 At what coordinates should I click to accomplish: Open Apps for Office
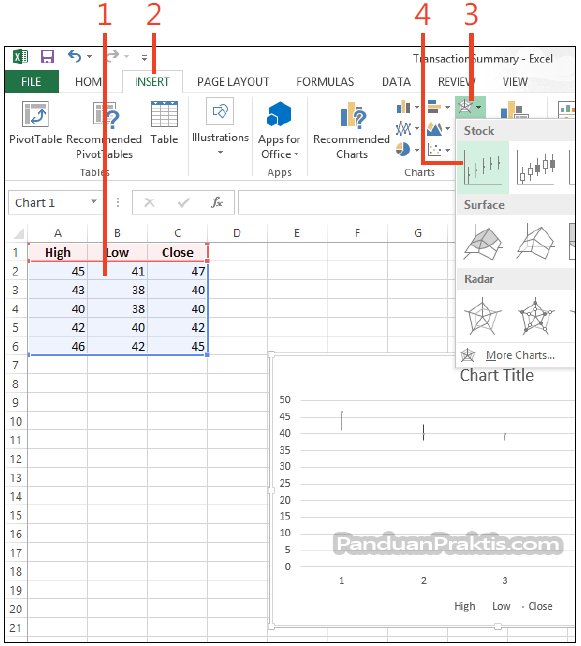pos(279,130)
